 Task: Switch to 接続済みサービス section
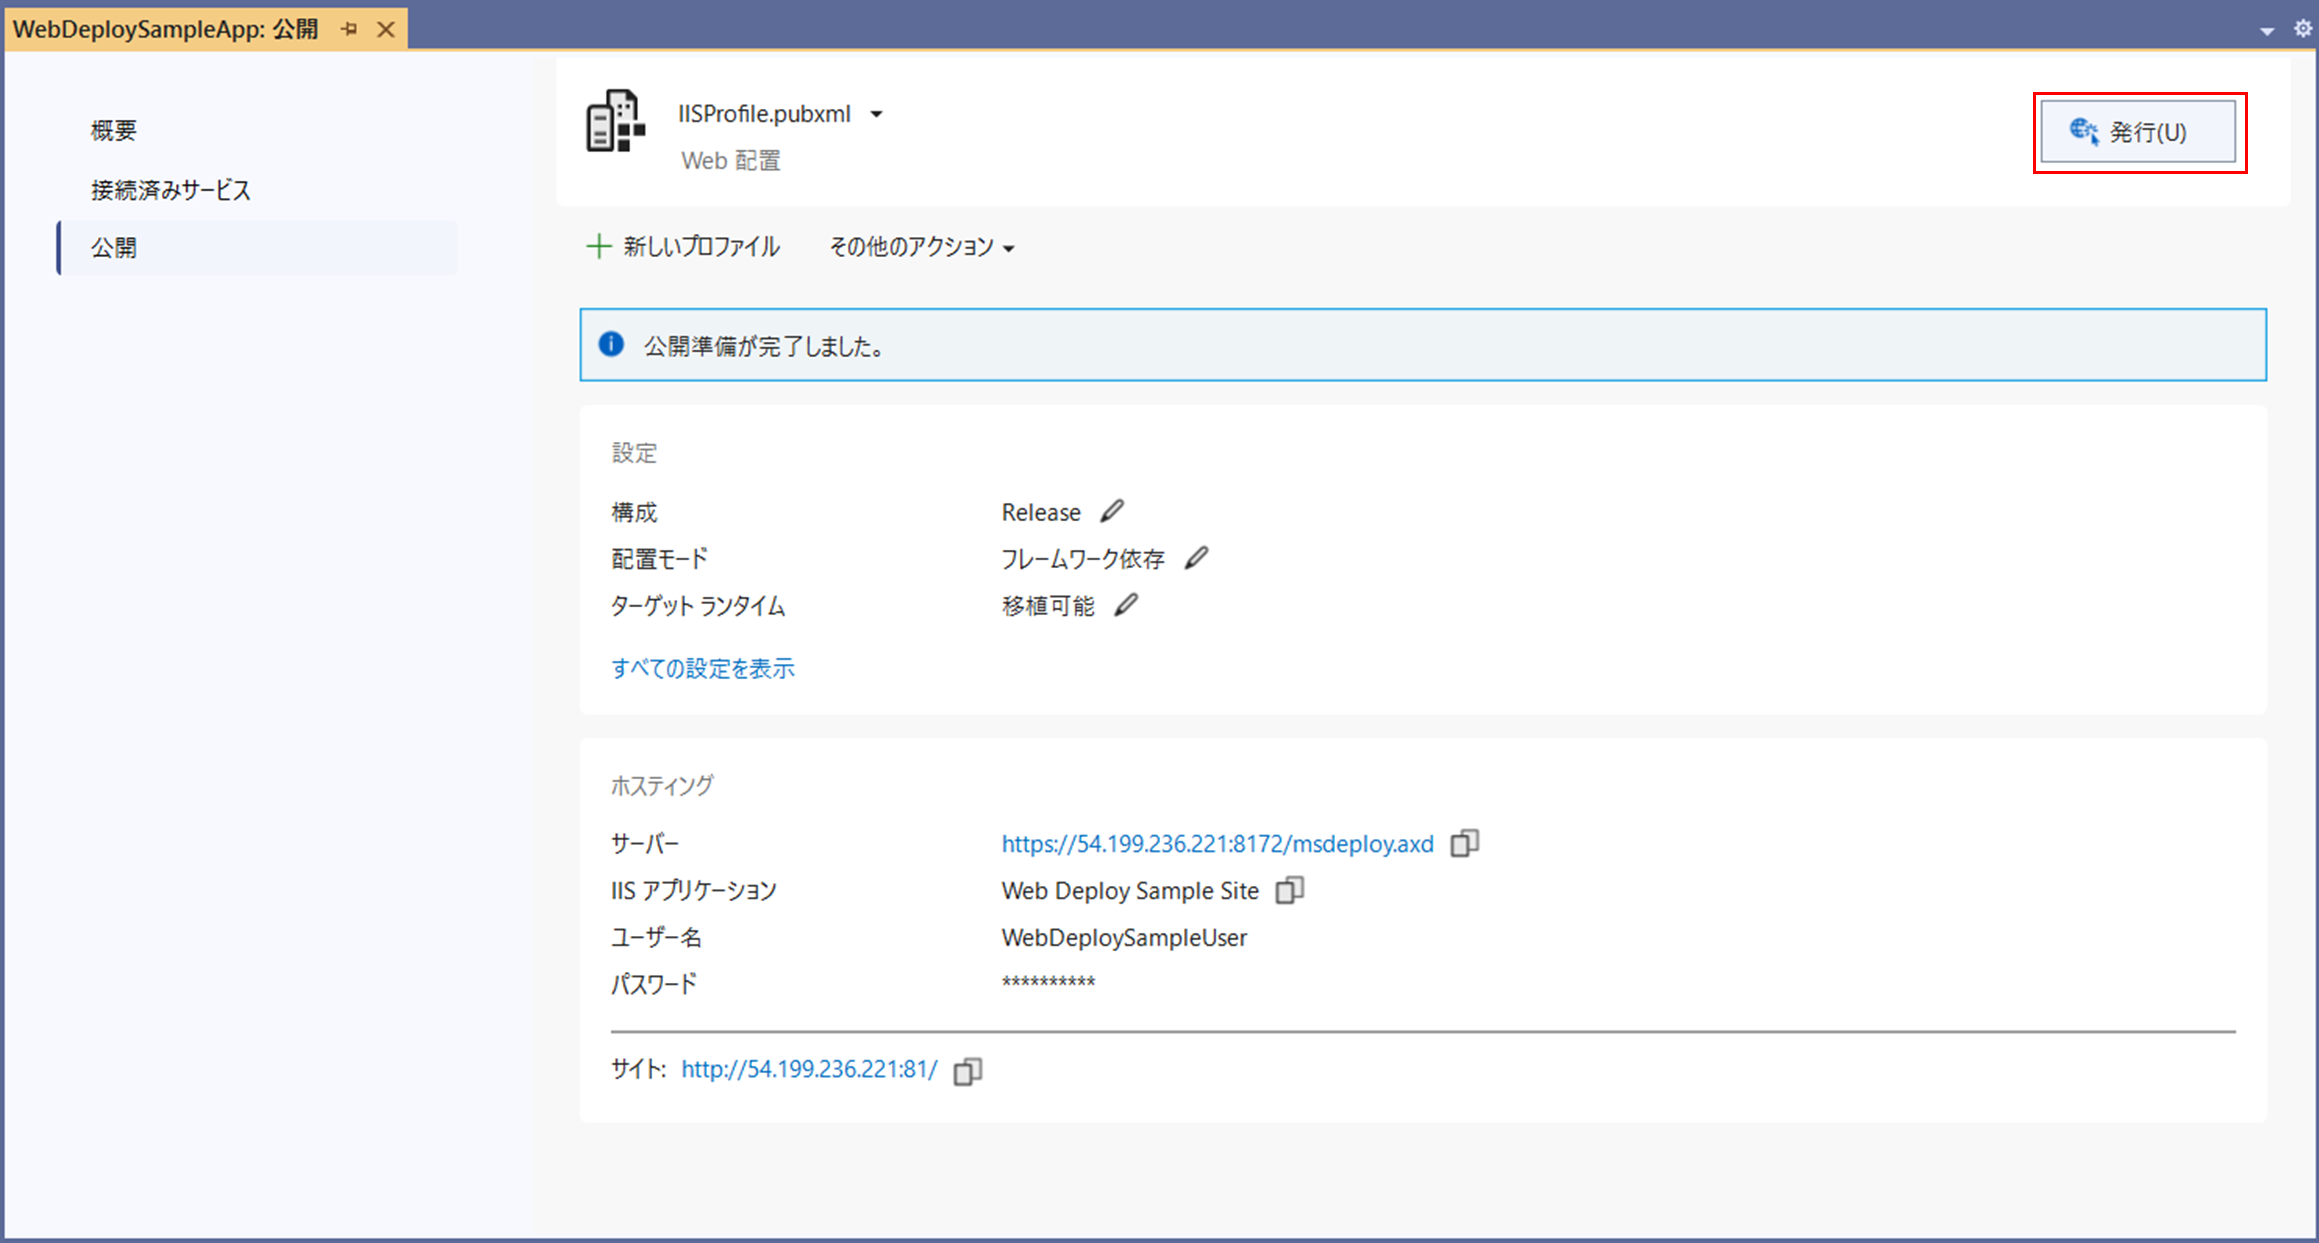coord(171,190)
